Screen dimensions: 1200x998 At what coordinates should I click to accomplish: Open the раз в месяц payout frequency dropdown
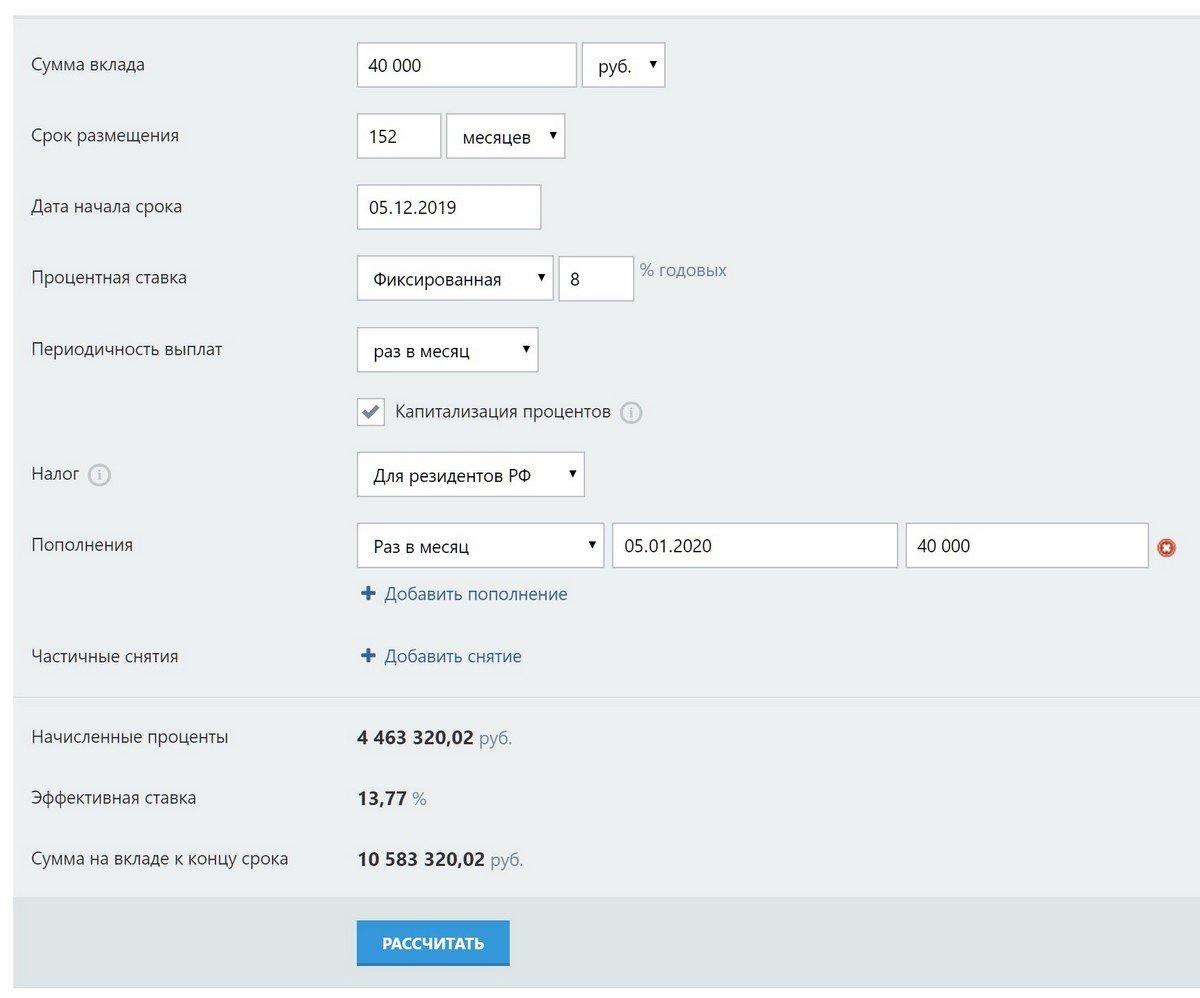[x=447, y=350]
